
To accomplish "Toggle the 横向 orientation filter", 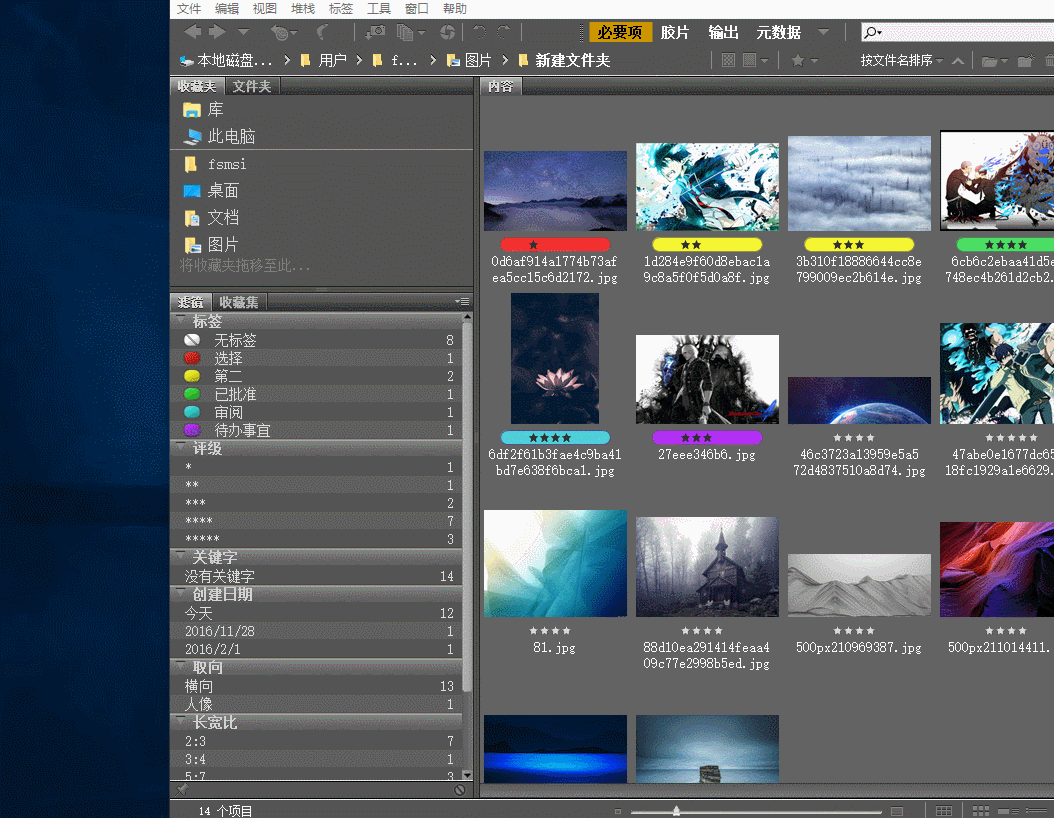I will tap(199, 686).
